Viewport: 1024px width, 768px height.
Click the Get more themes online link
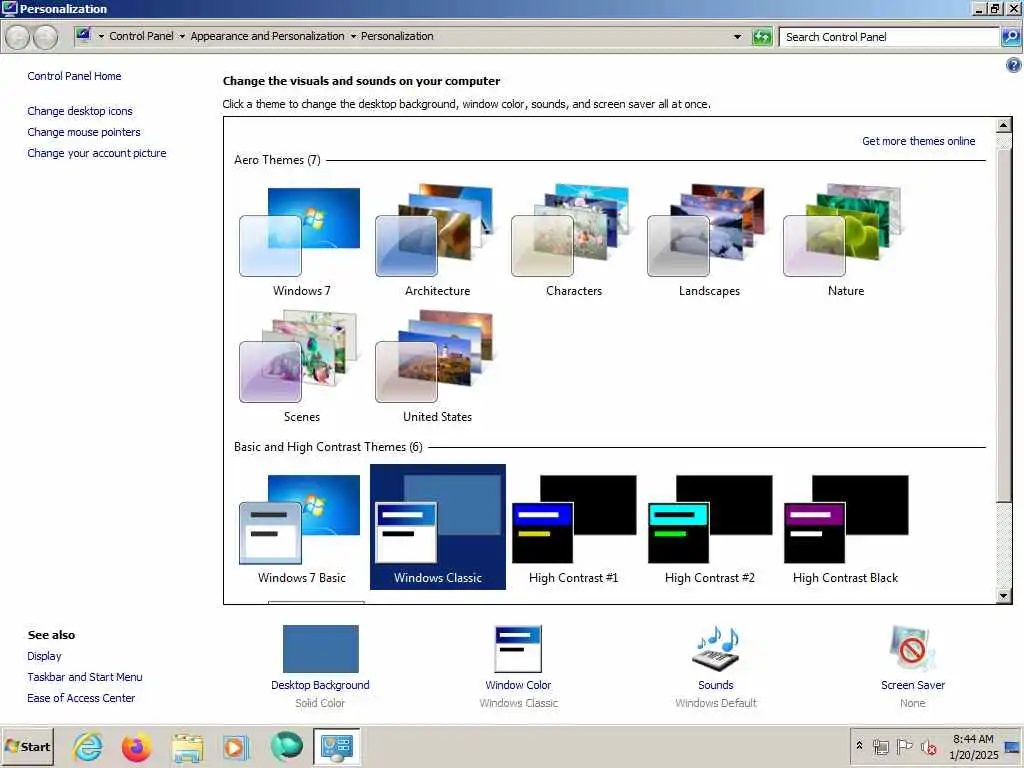click(918, 141)
